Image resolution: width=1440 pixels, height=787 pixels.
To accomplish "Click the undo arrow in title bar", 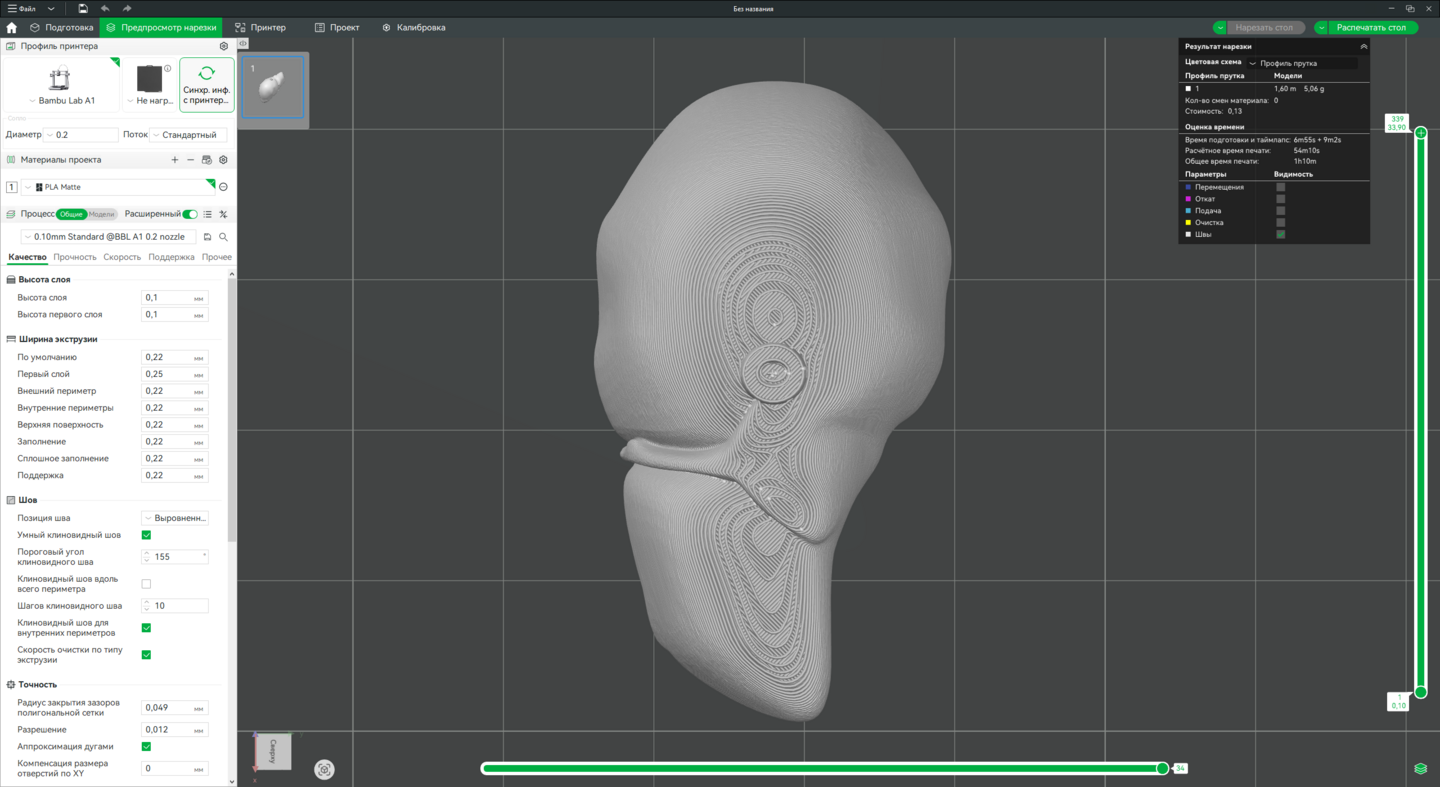I will (x=105, y=9).
